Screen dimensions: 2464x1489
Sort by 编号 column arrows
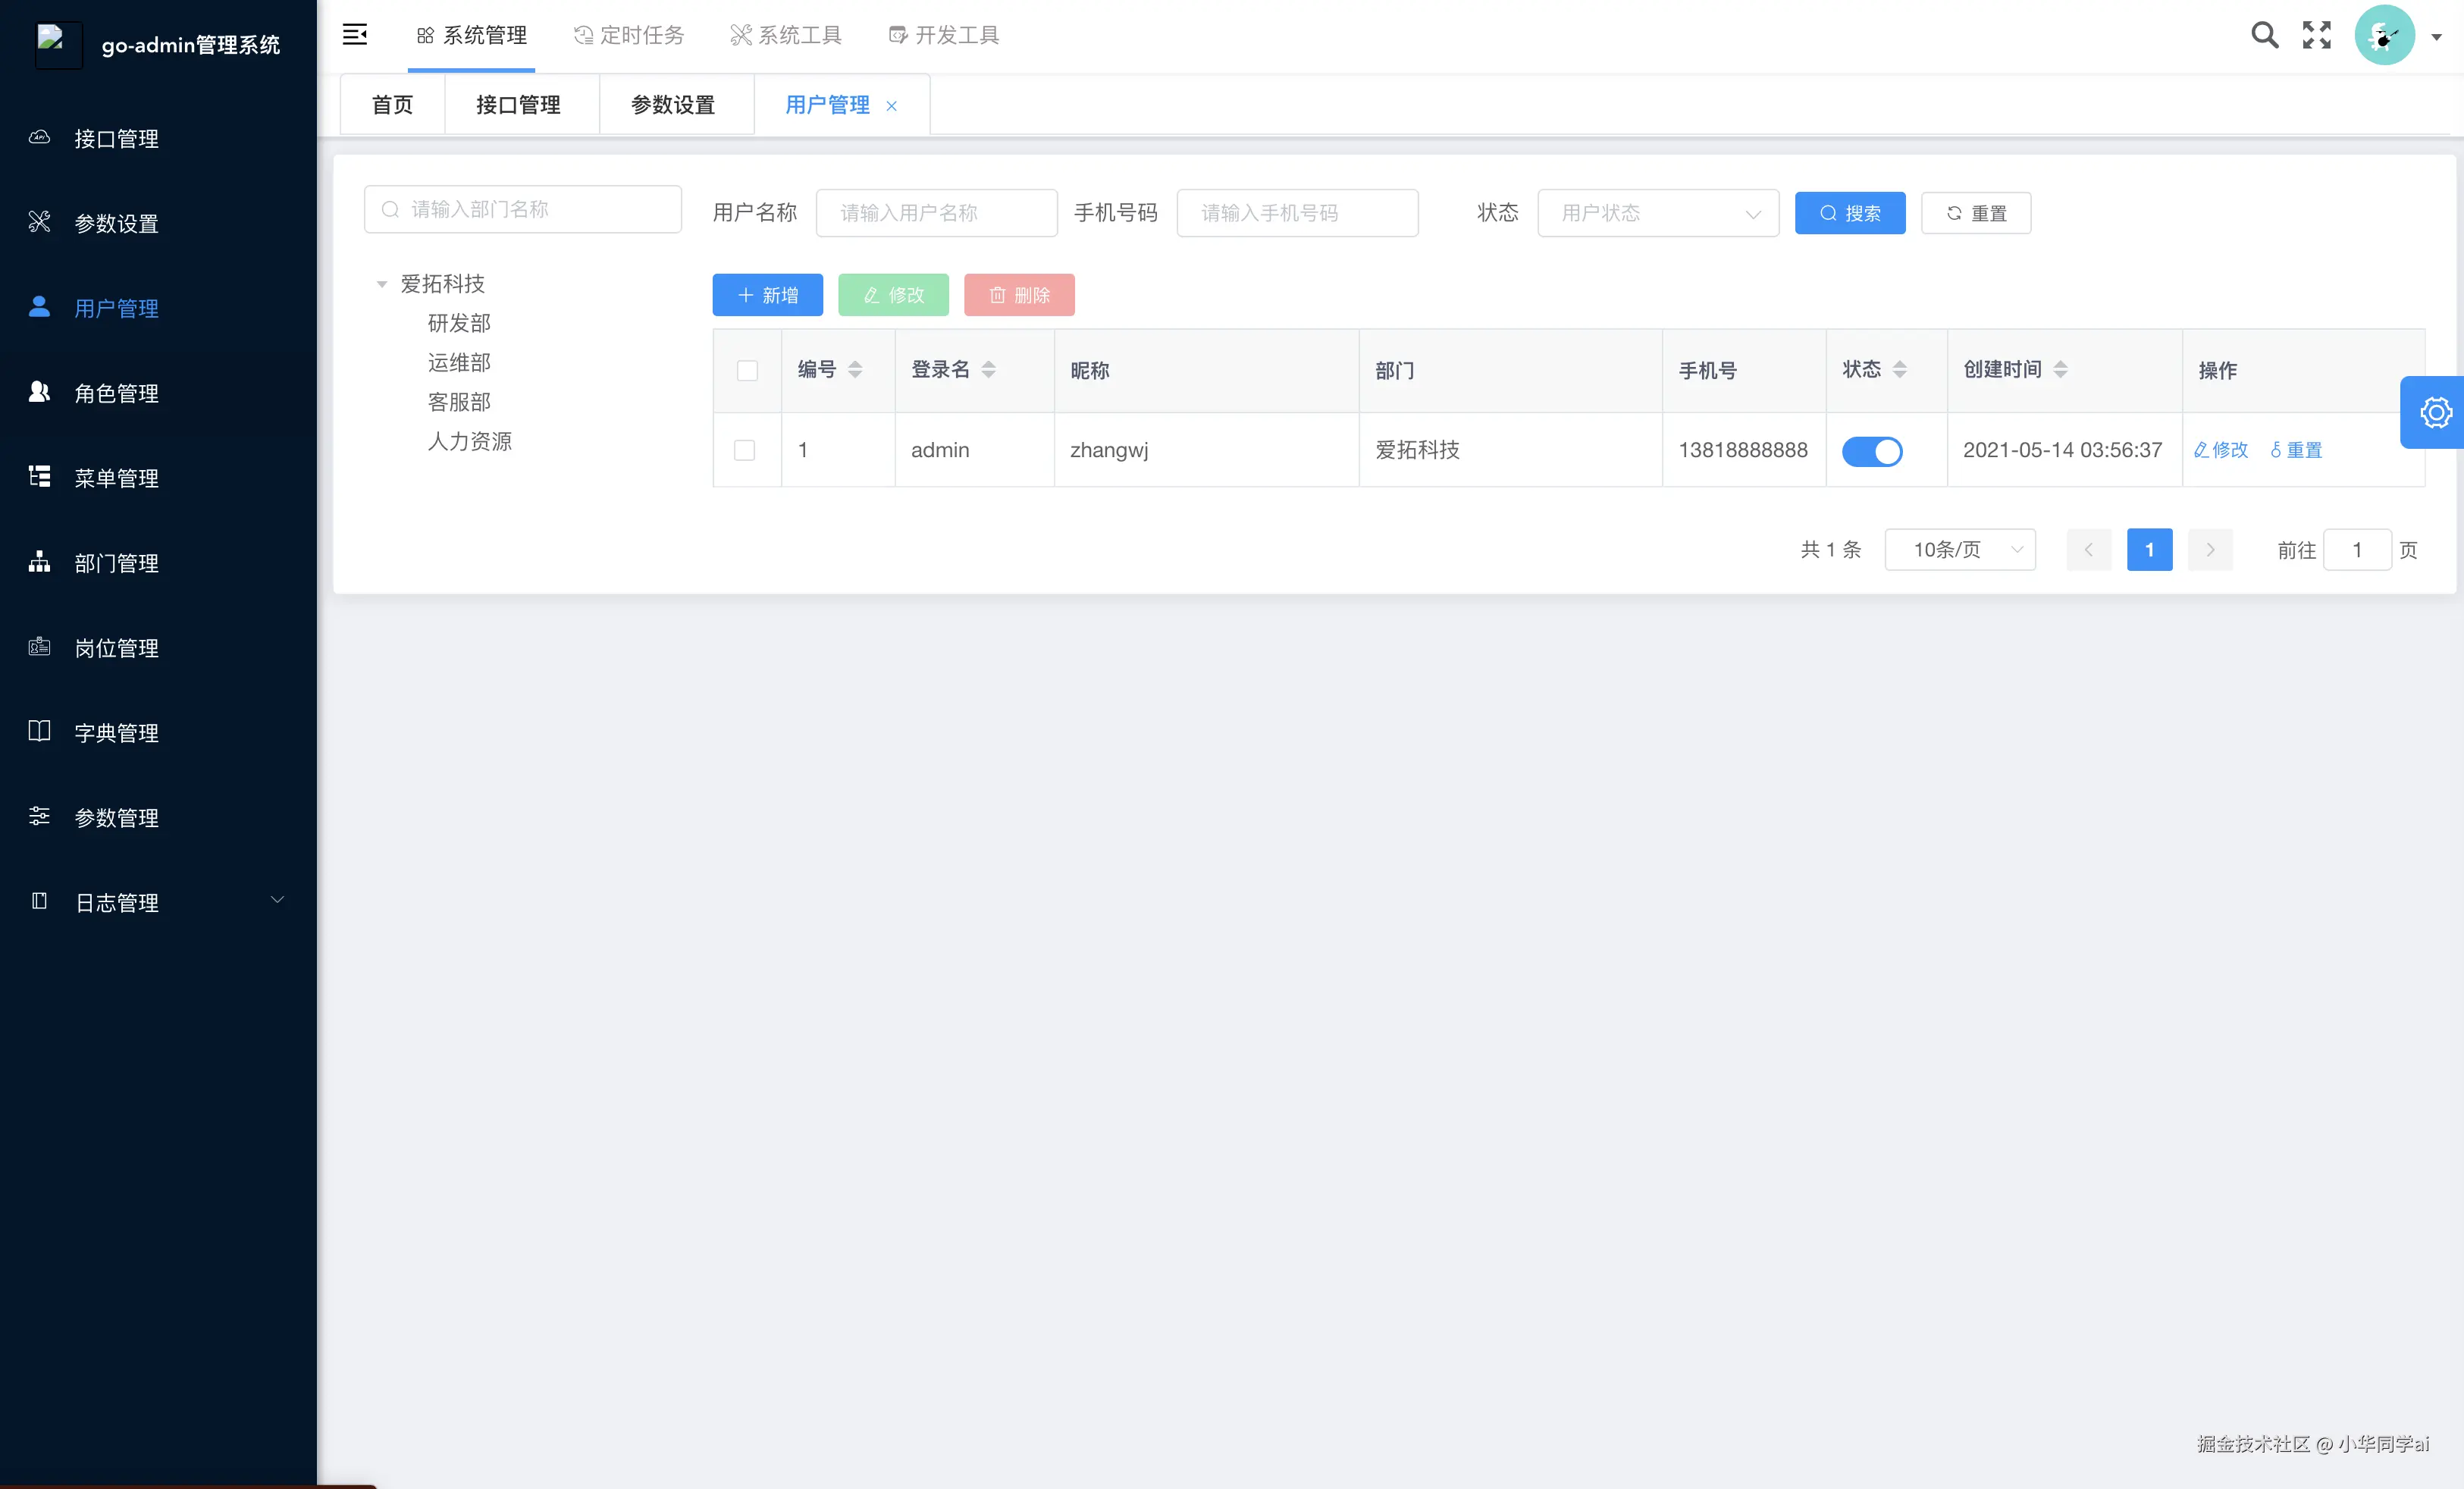855,370
